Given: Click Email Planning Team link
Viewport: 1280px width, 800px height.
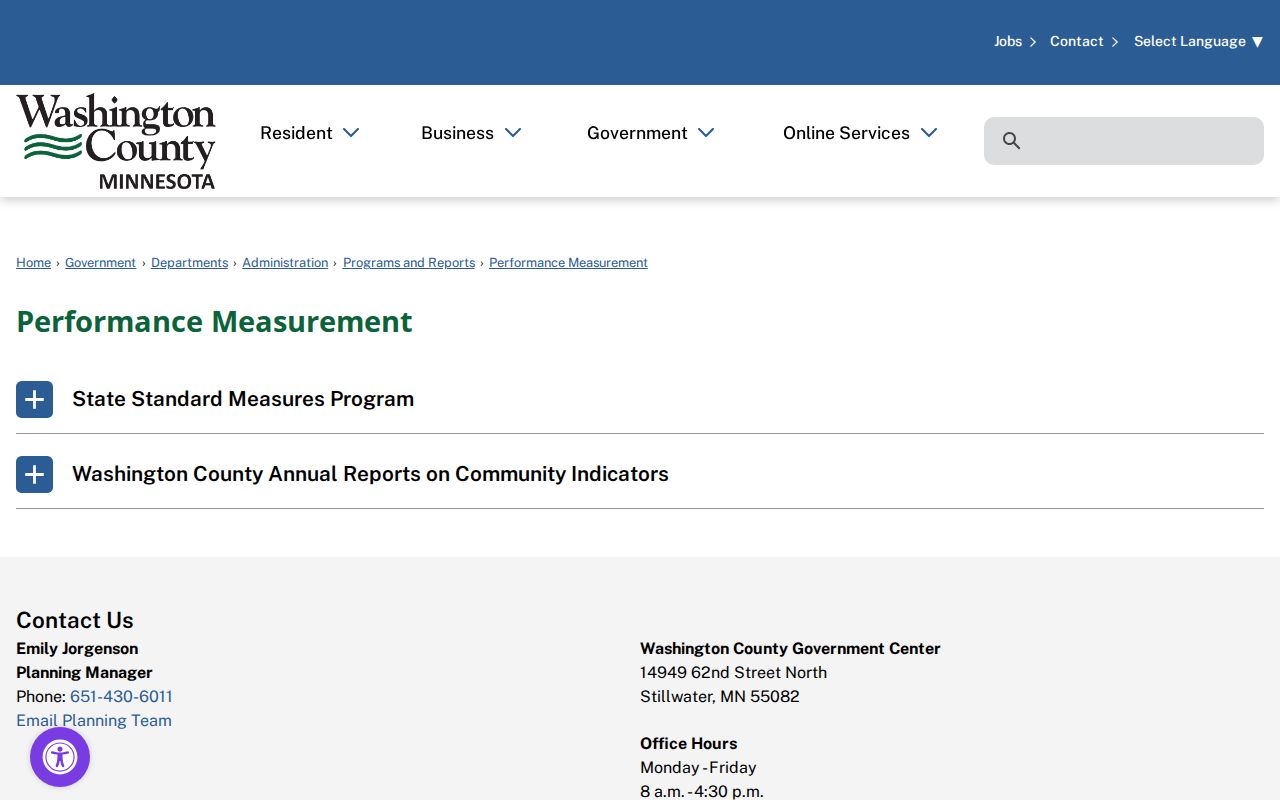Looking at the screenshot, I should pyautogui.click(x=94, y=721).
